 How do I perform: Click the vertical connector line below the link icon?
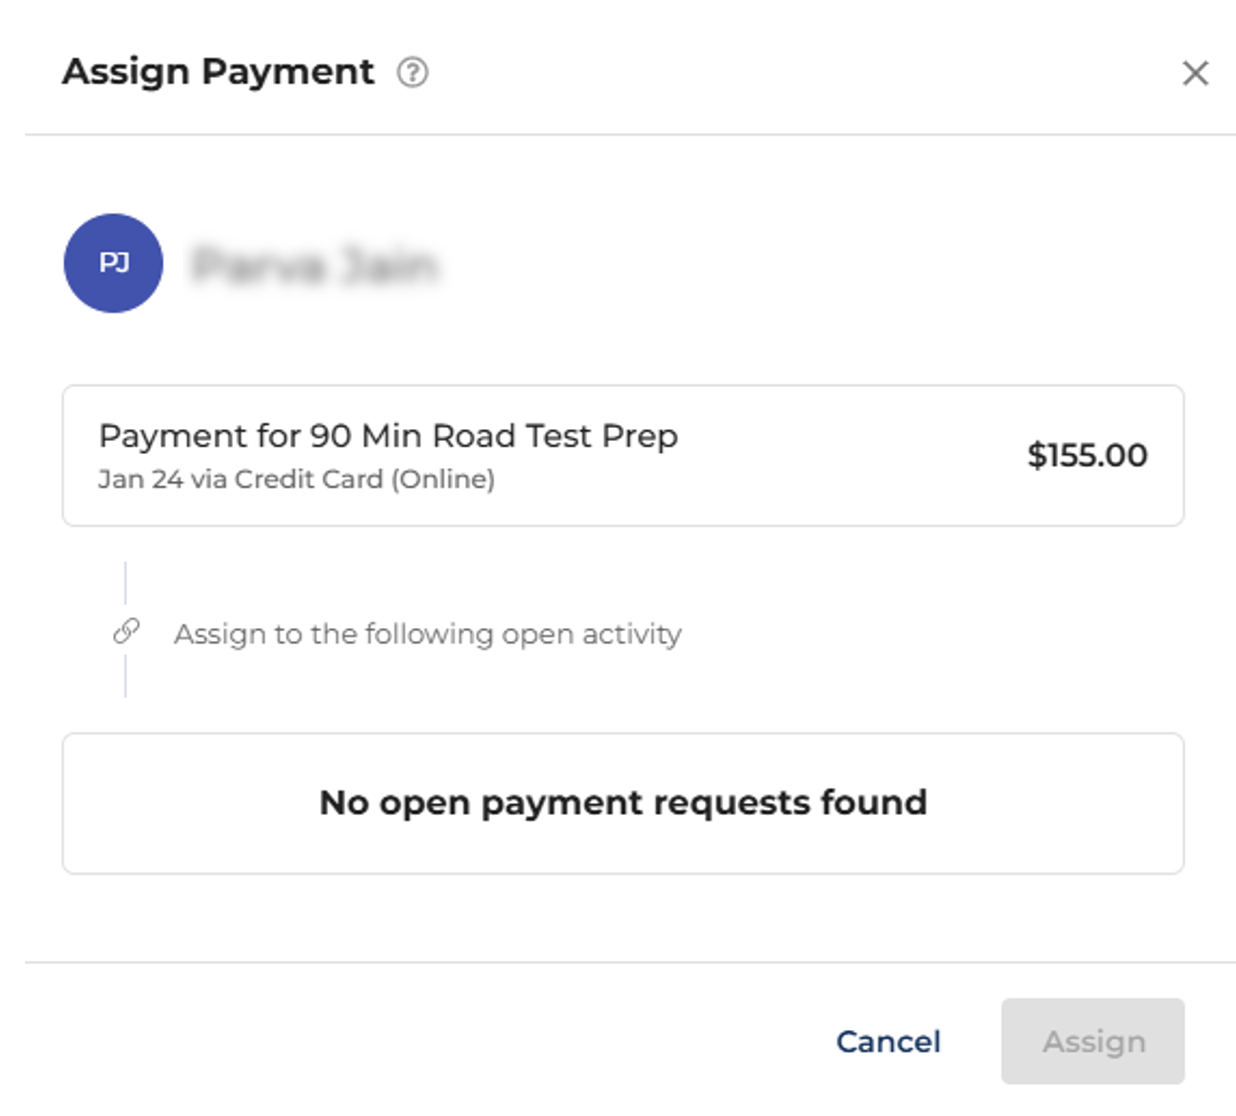[125, 677]
